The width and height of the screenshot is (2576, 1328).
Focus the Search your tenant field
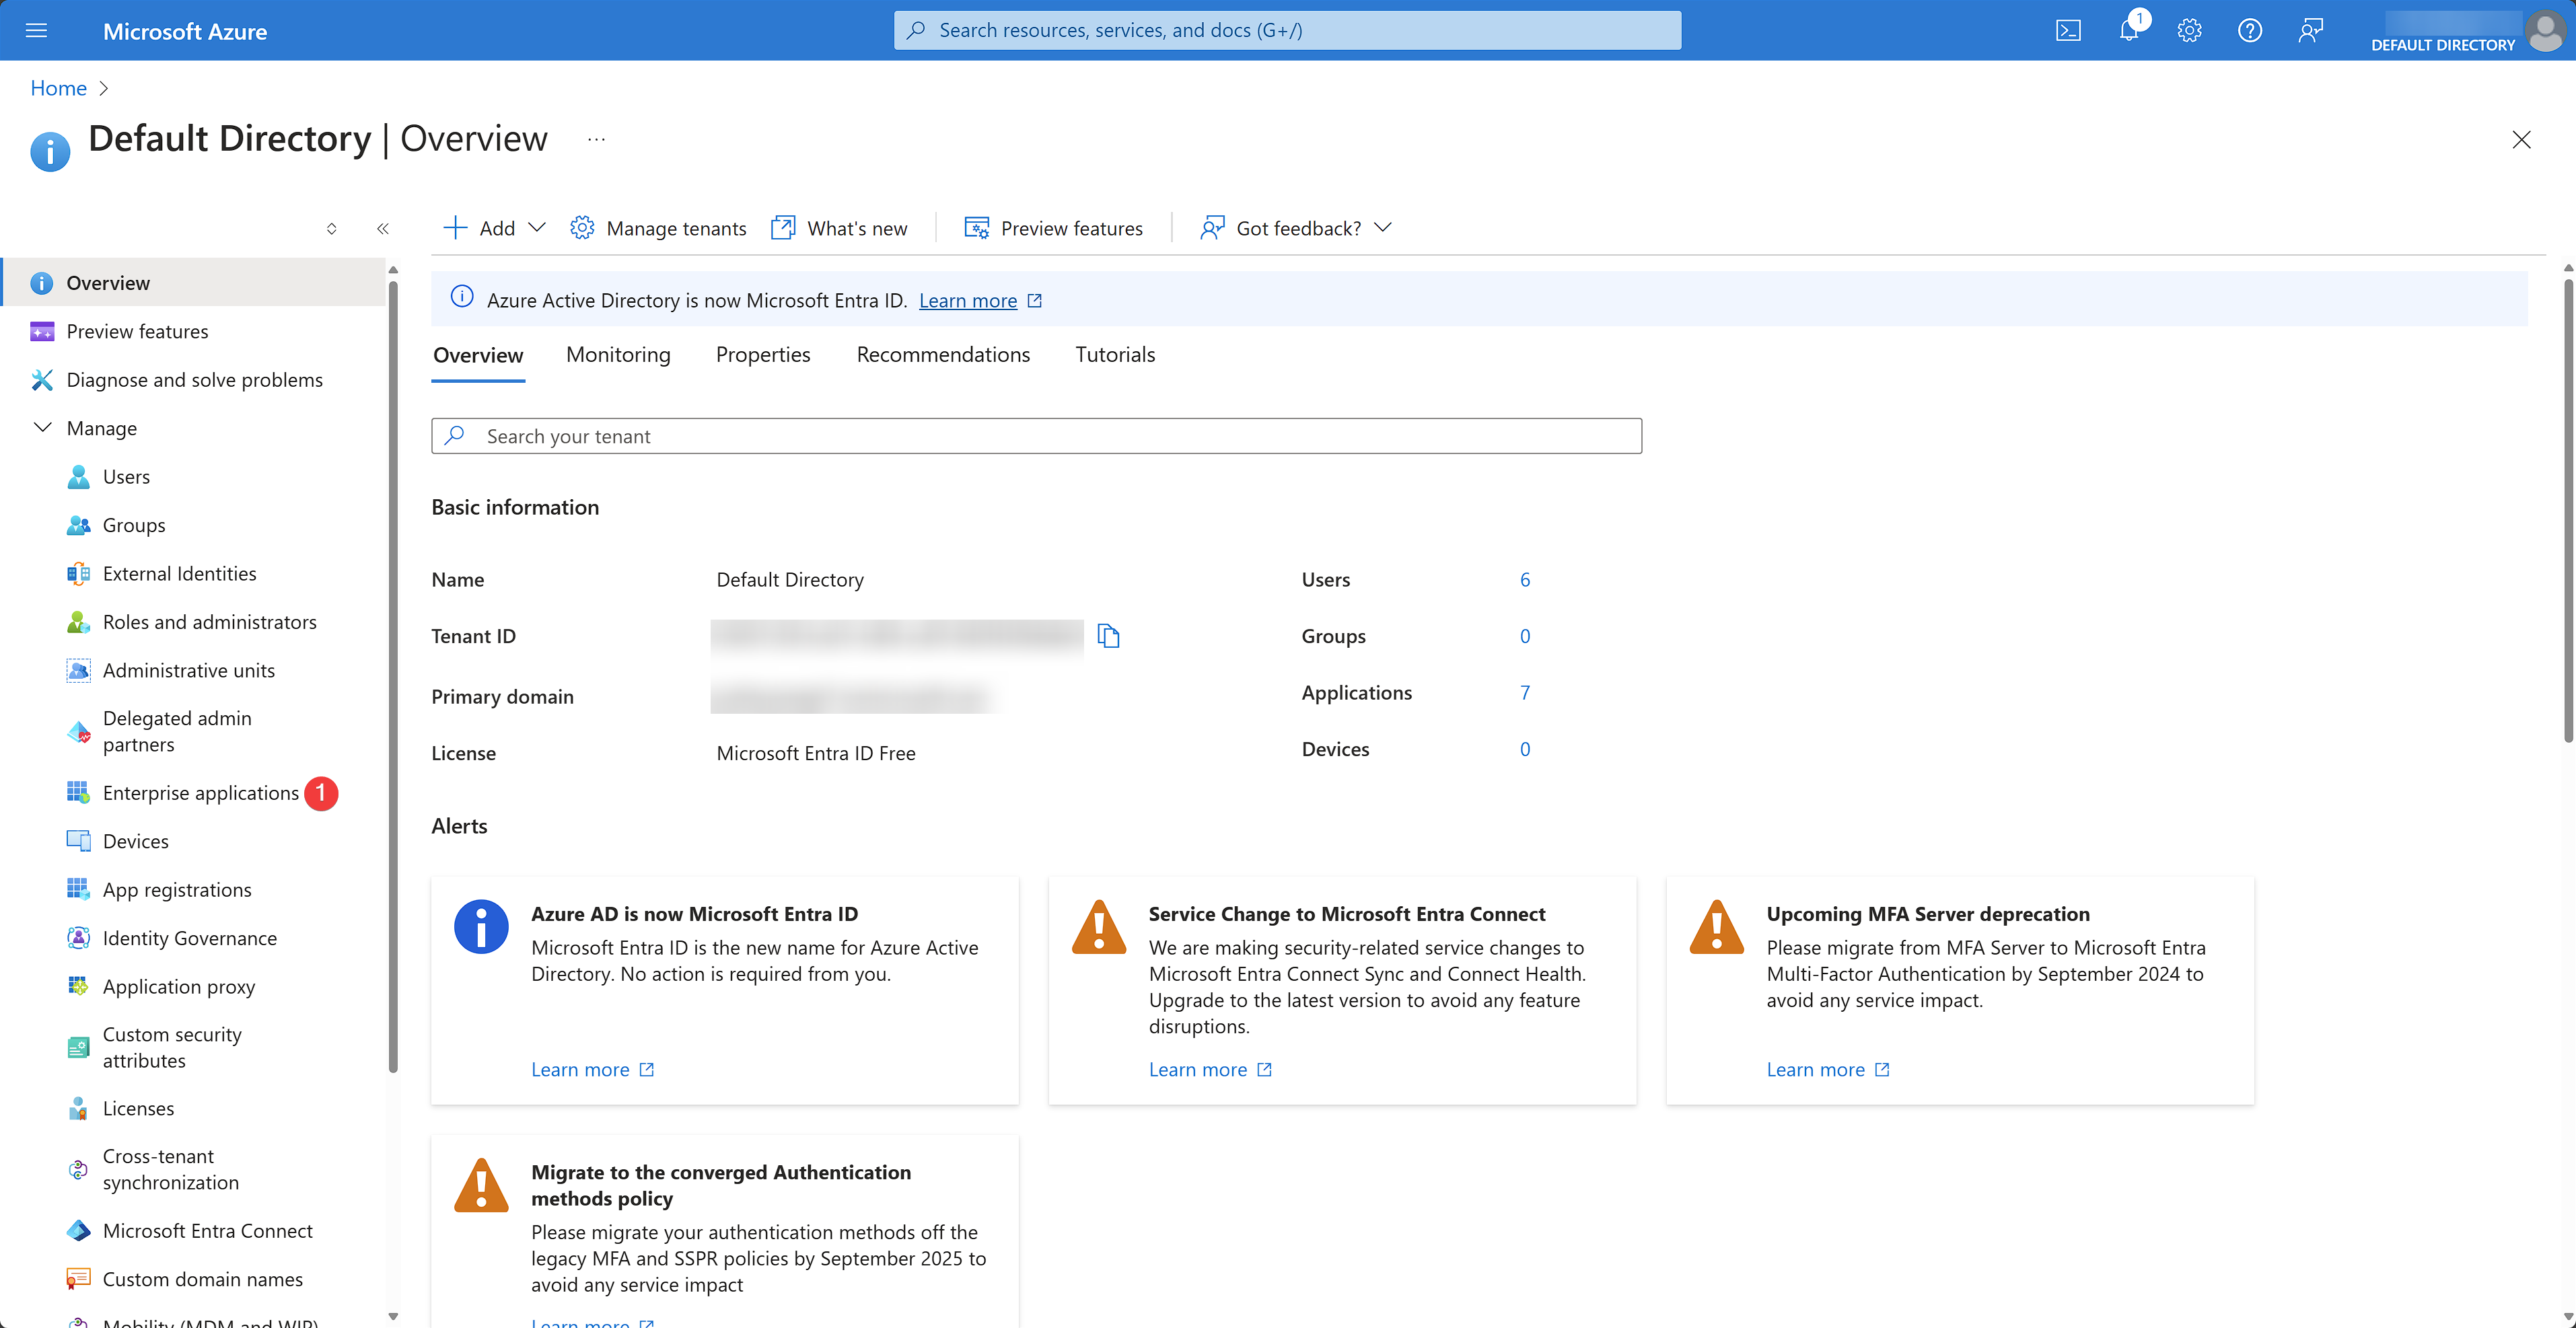click(x=1036, y=436)
